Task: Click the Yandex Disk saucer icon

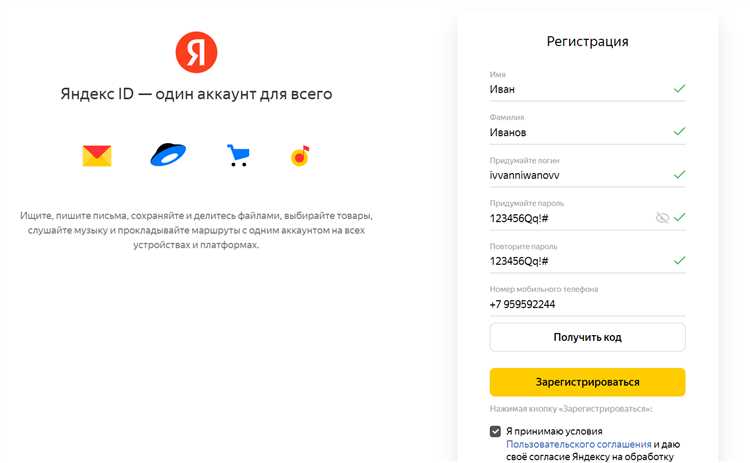Action: pyautogui.click(x=168, y=155)
